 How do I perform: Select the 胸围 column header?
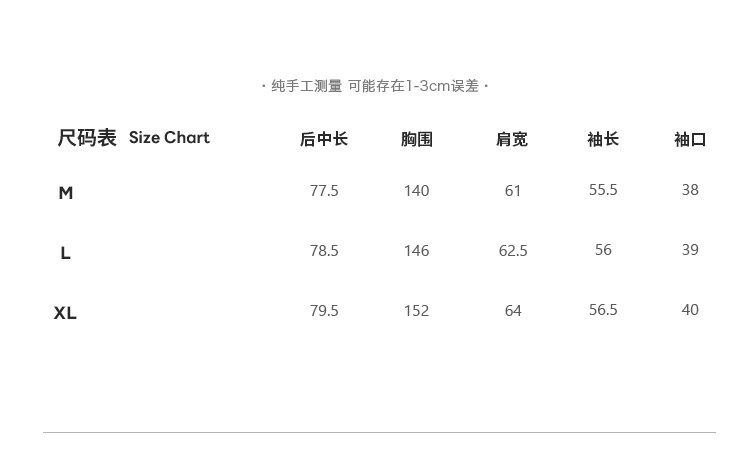(416, 139)
